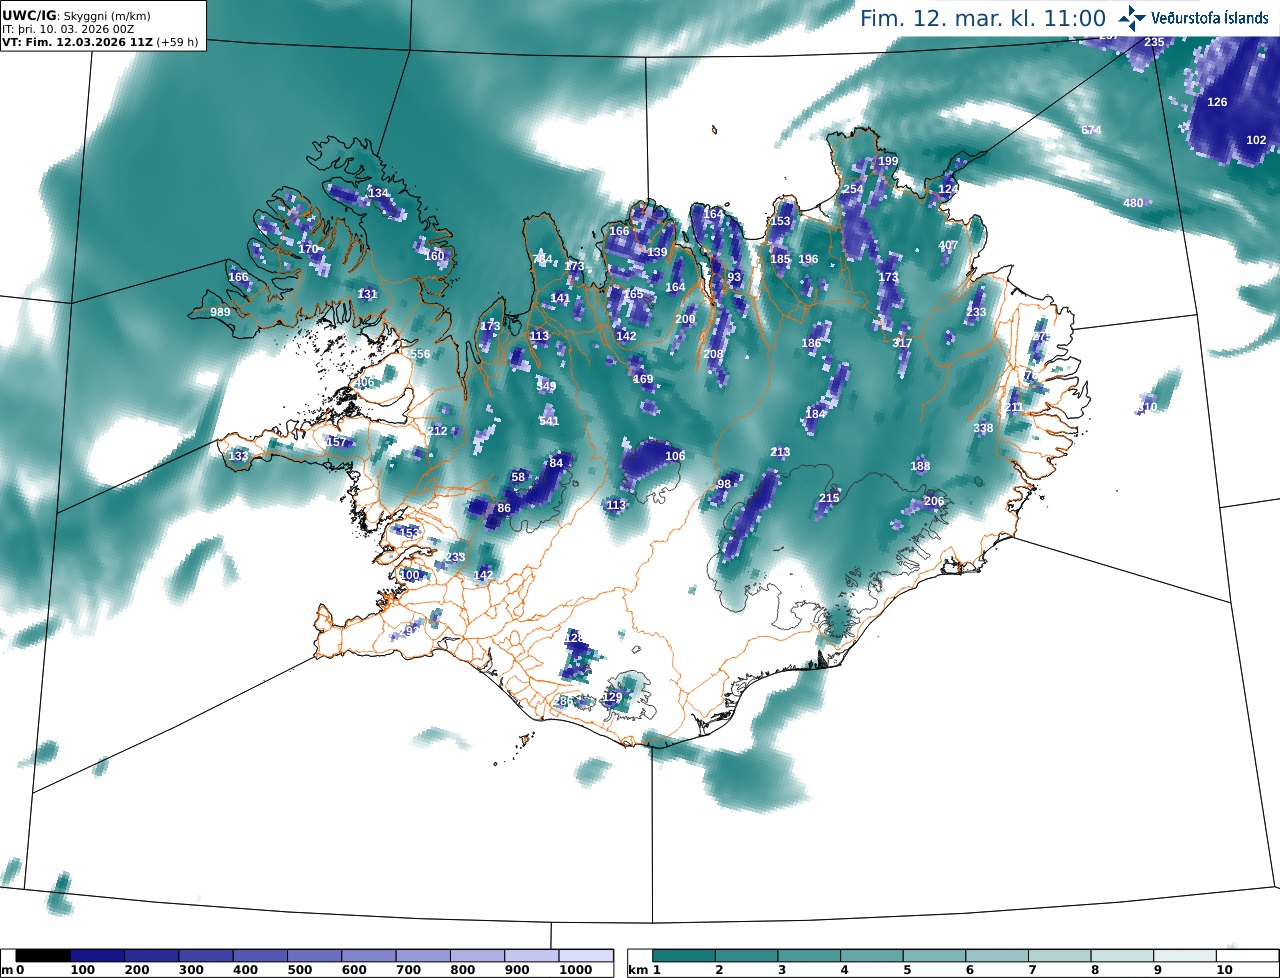Click the 169 visibility value on the map
1280x978 pixels.
643,380
